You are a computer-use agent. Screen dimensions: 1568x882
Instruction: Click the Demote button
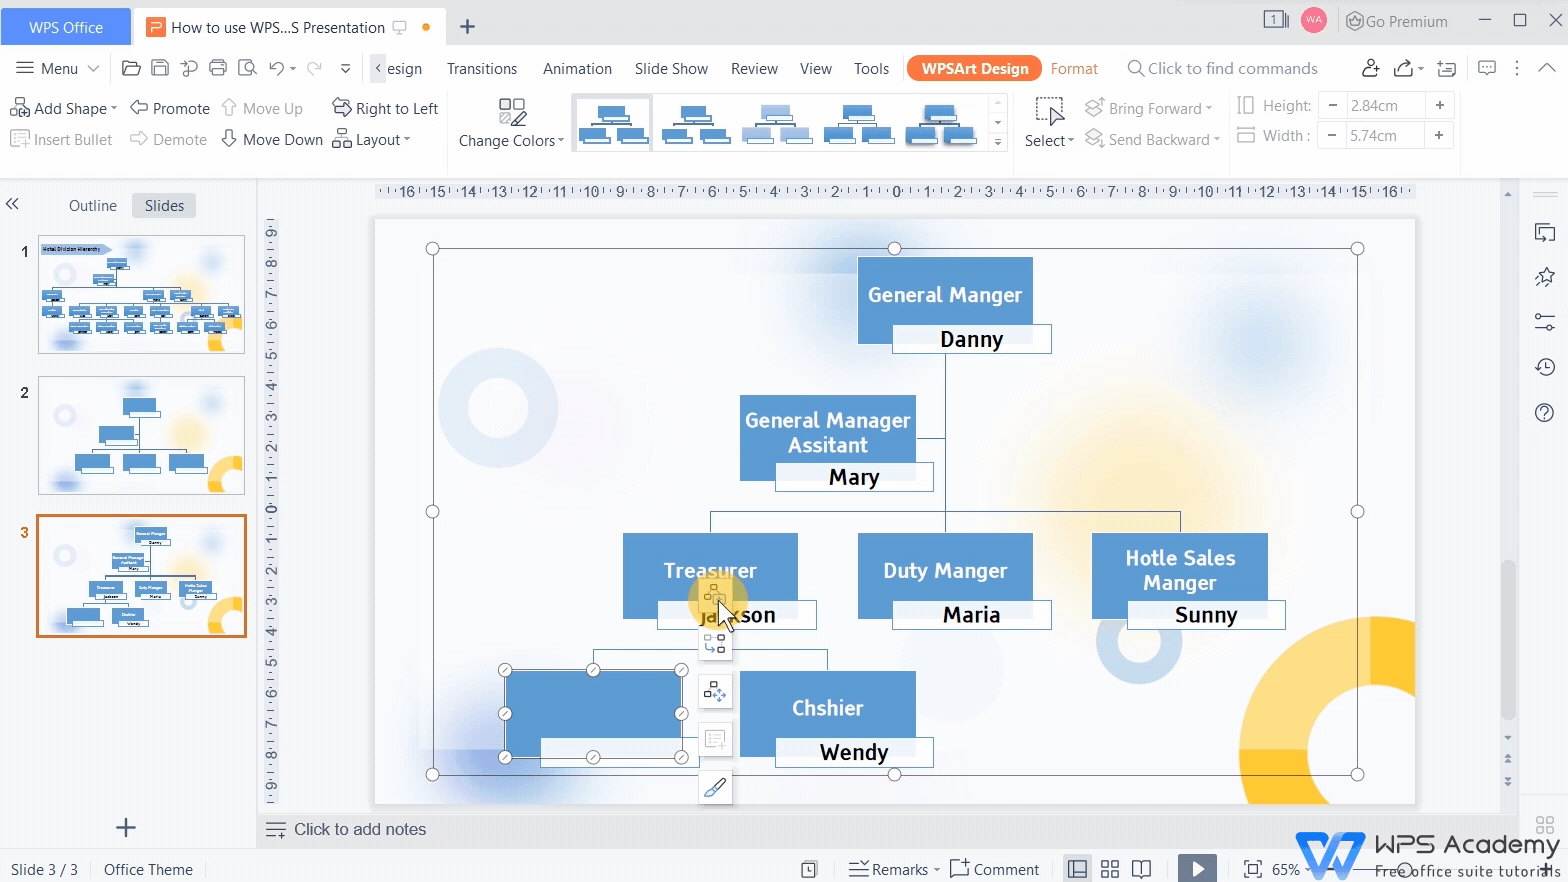169,139
